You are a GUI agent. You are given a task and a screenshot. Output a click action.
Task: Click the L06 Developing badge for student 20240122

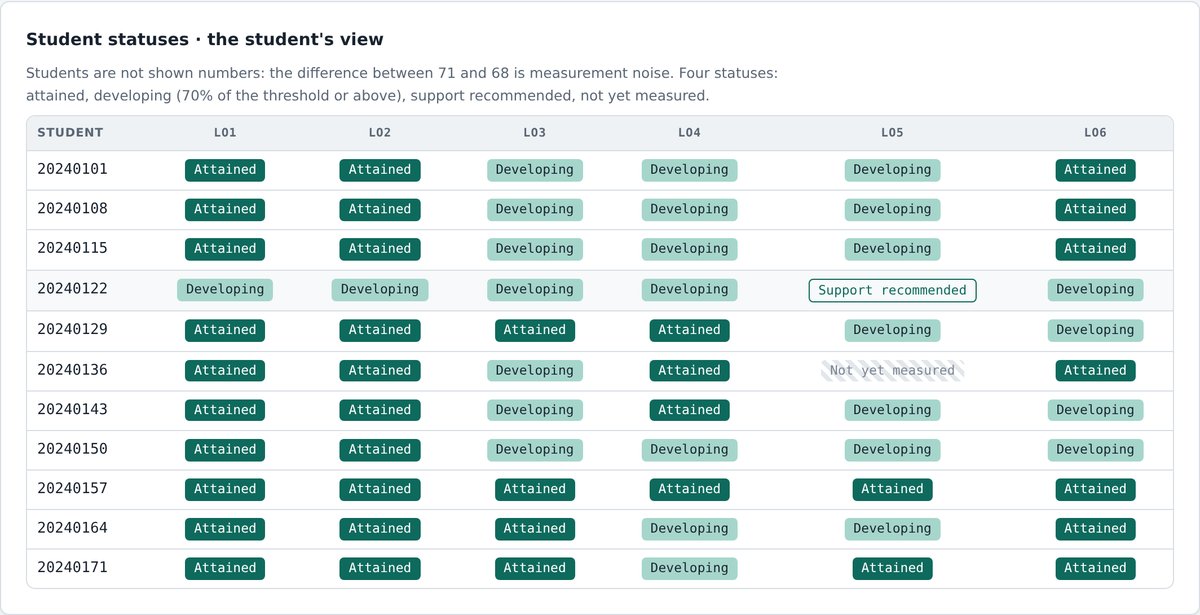point(1095,290)
